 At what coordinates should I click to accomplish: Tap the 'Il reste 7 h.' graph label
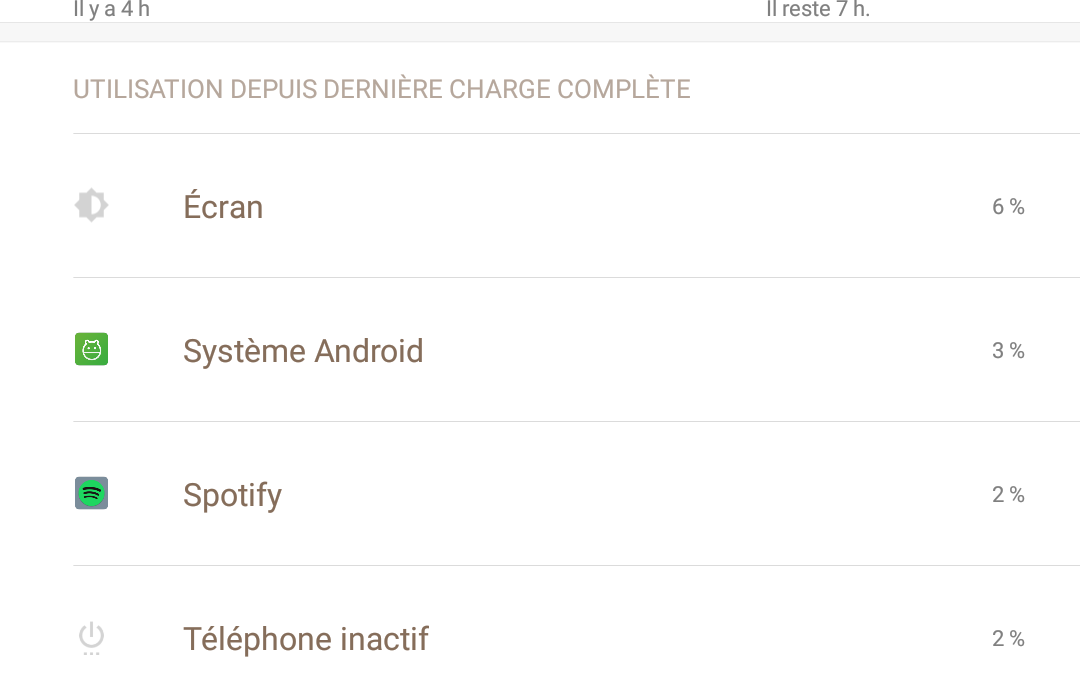point(818,9)
